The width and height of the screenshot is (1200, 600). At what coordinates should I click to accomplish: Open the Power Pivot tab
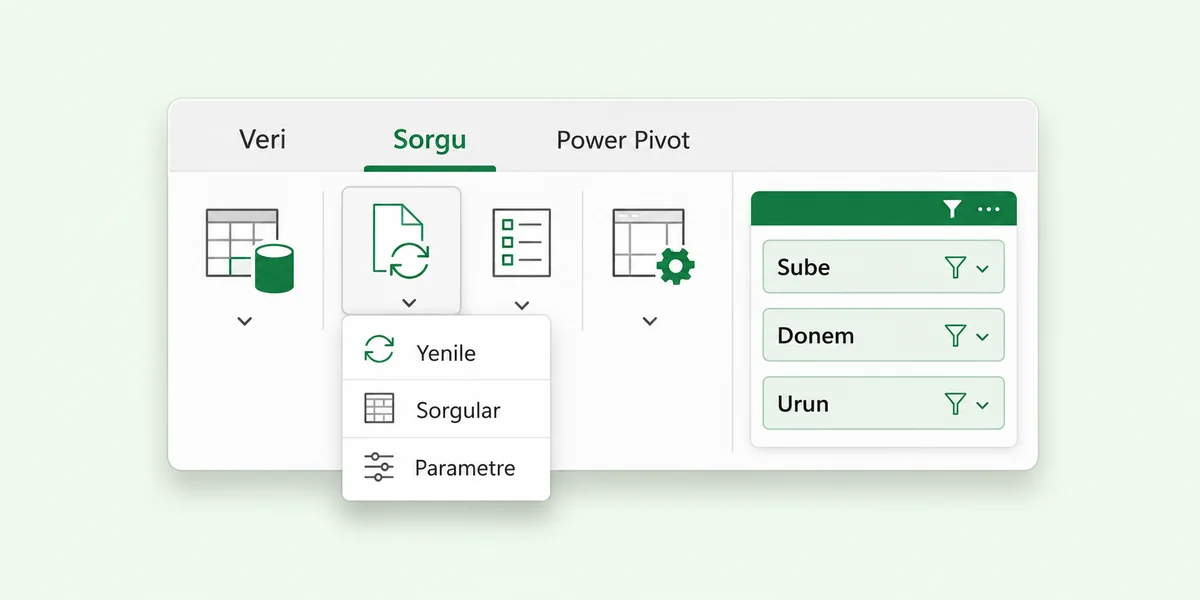pos(623,139)
